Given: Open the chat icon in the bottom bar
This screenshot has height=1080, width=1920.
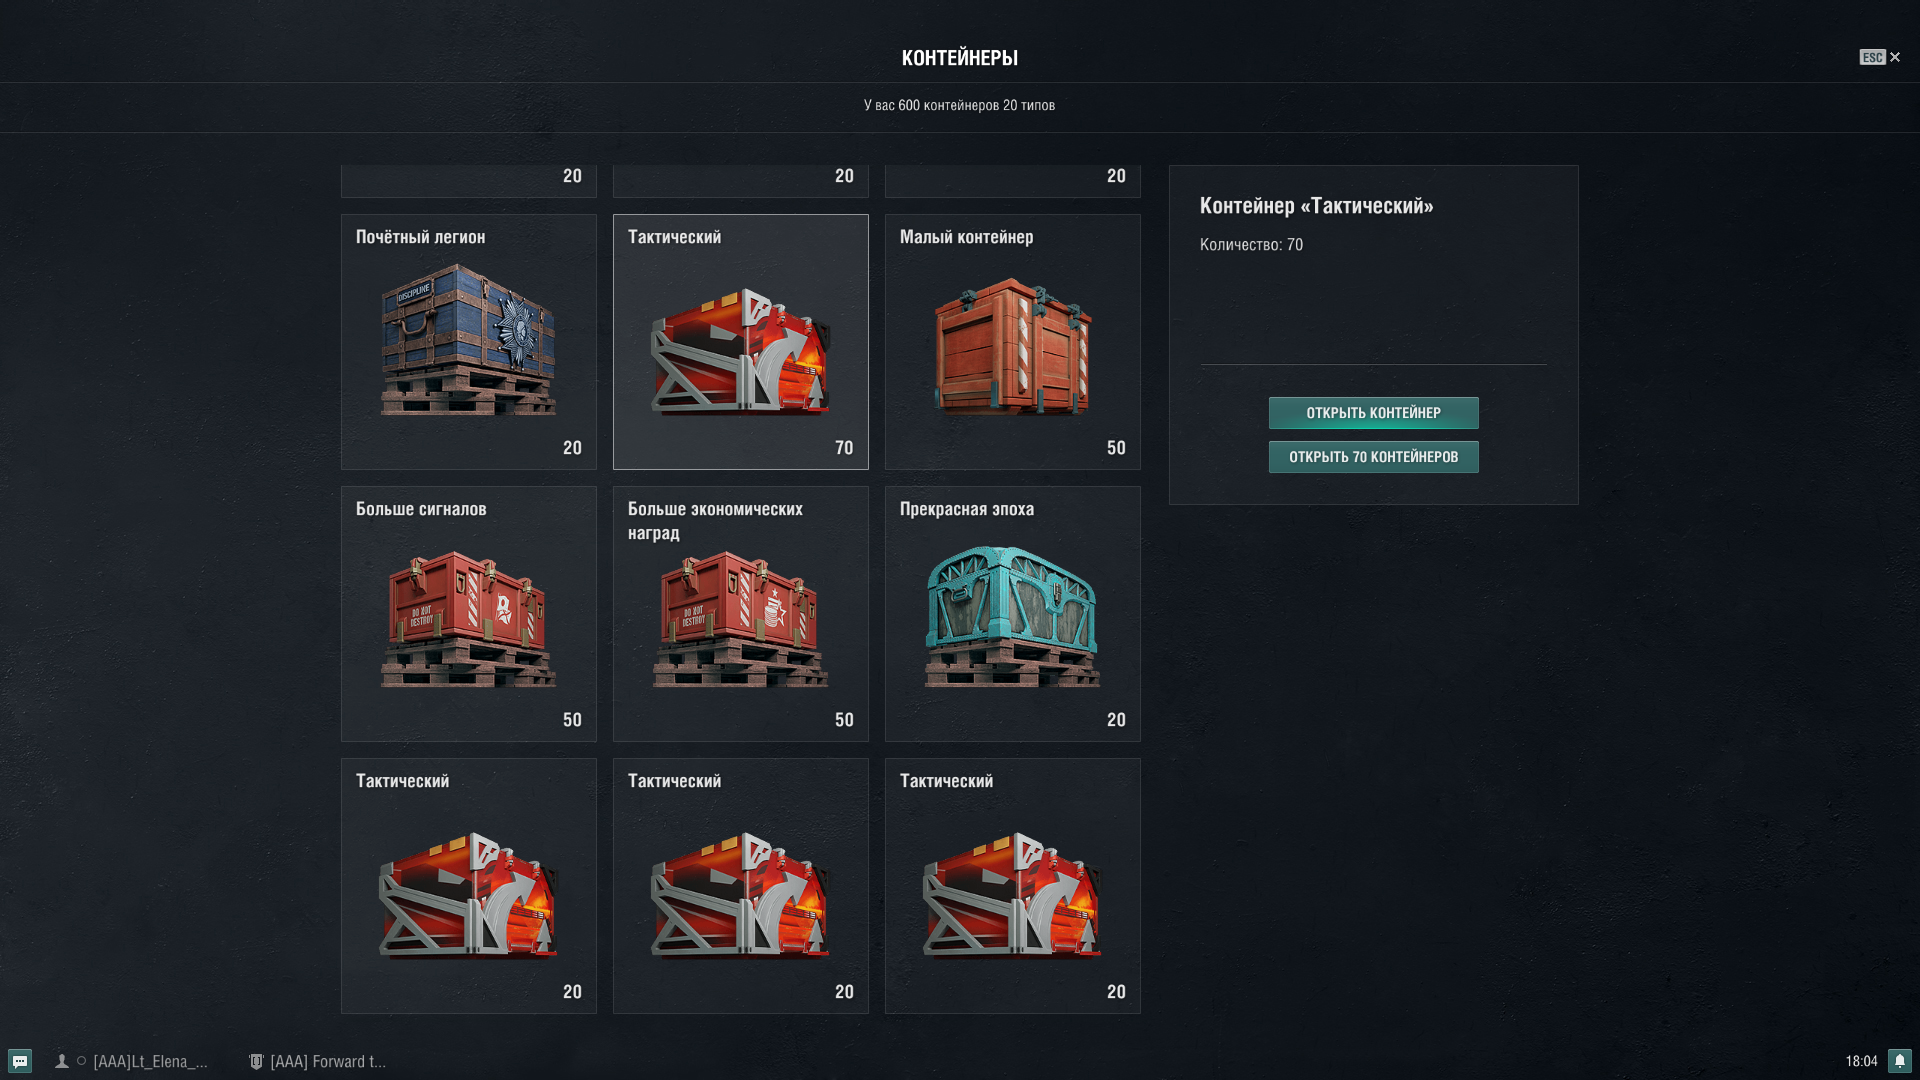Looking at the screenshot, I should tap(20, 1061).
